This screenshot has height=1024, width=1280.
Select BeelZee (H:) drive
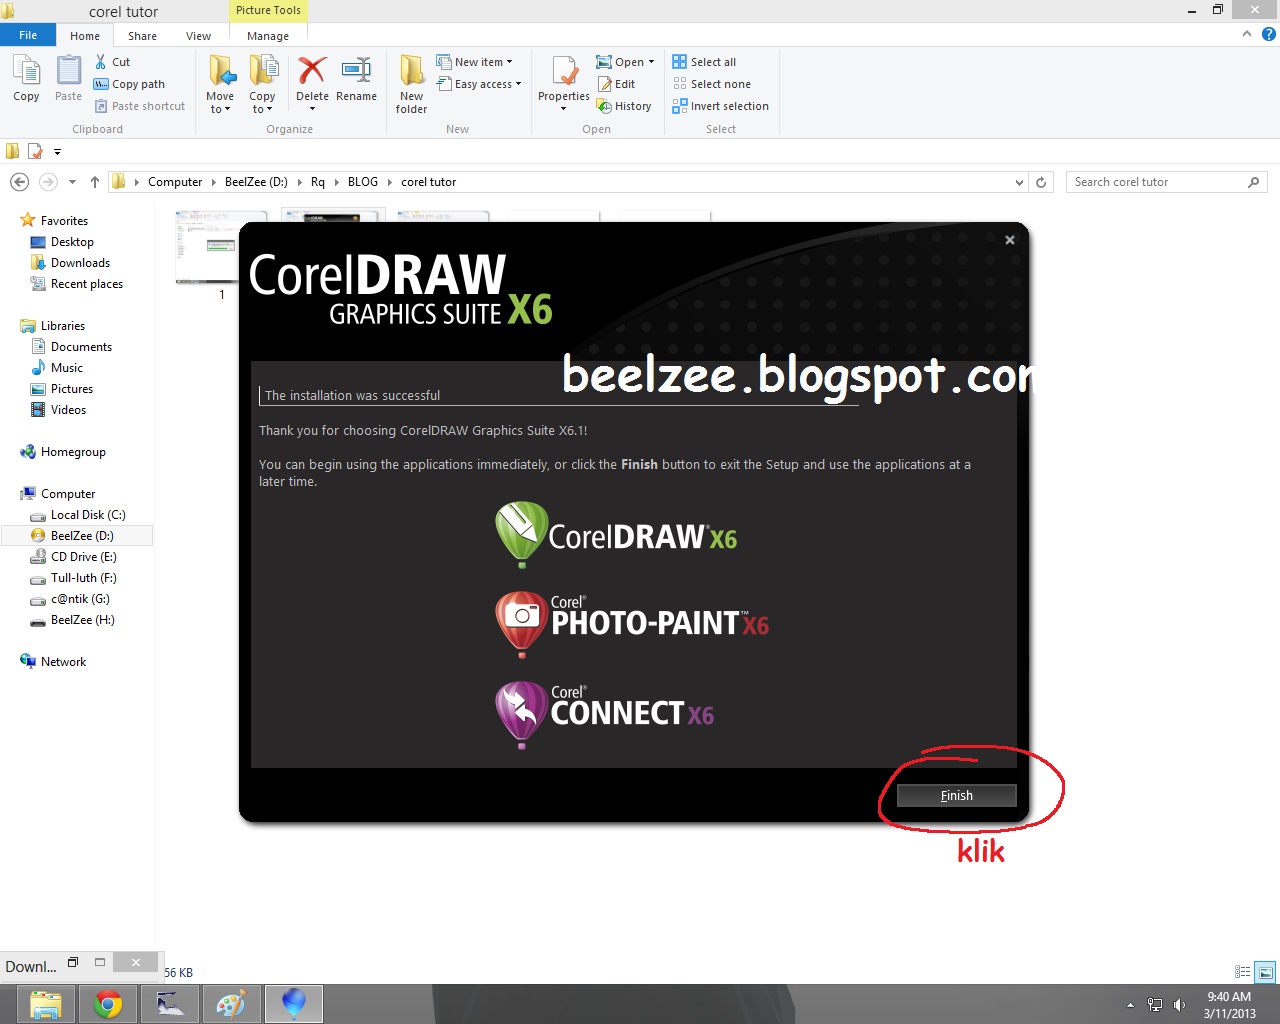(x=83, y=620)
